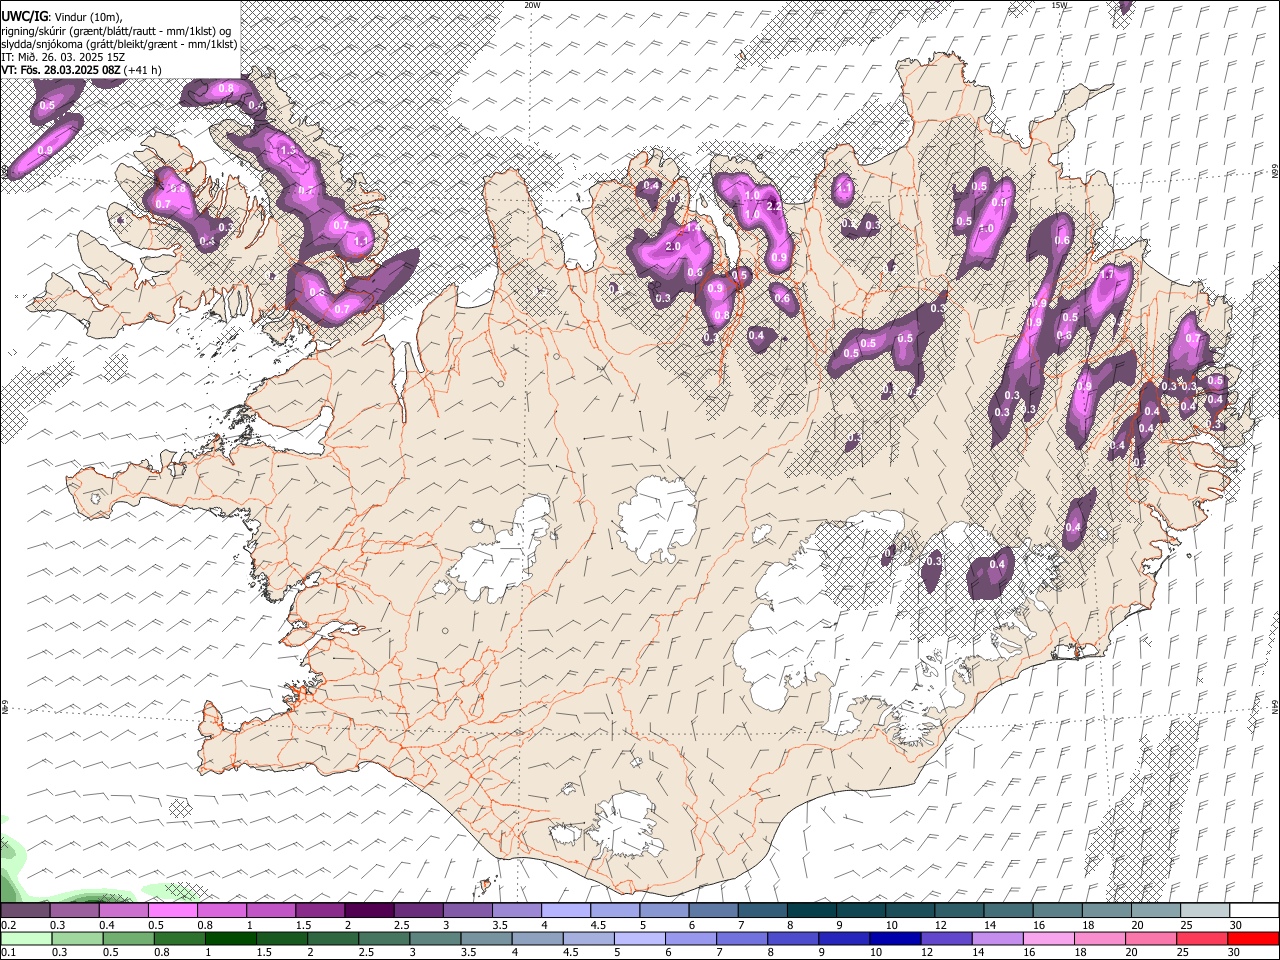Screen dimensions: 1280x960
Task: Click the 'UWC/IG: Vindur (10m),' title line
Action: (62, 17)
